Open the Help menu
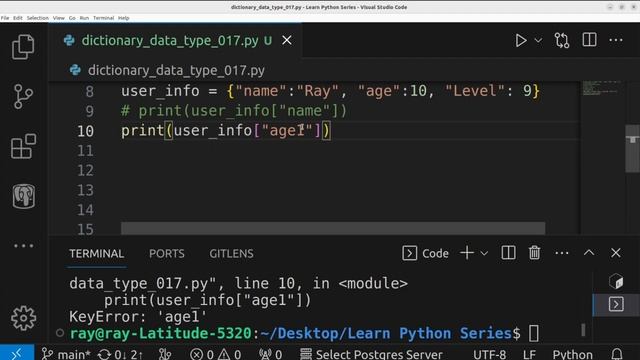 [124, 18]
